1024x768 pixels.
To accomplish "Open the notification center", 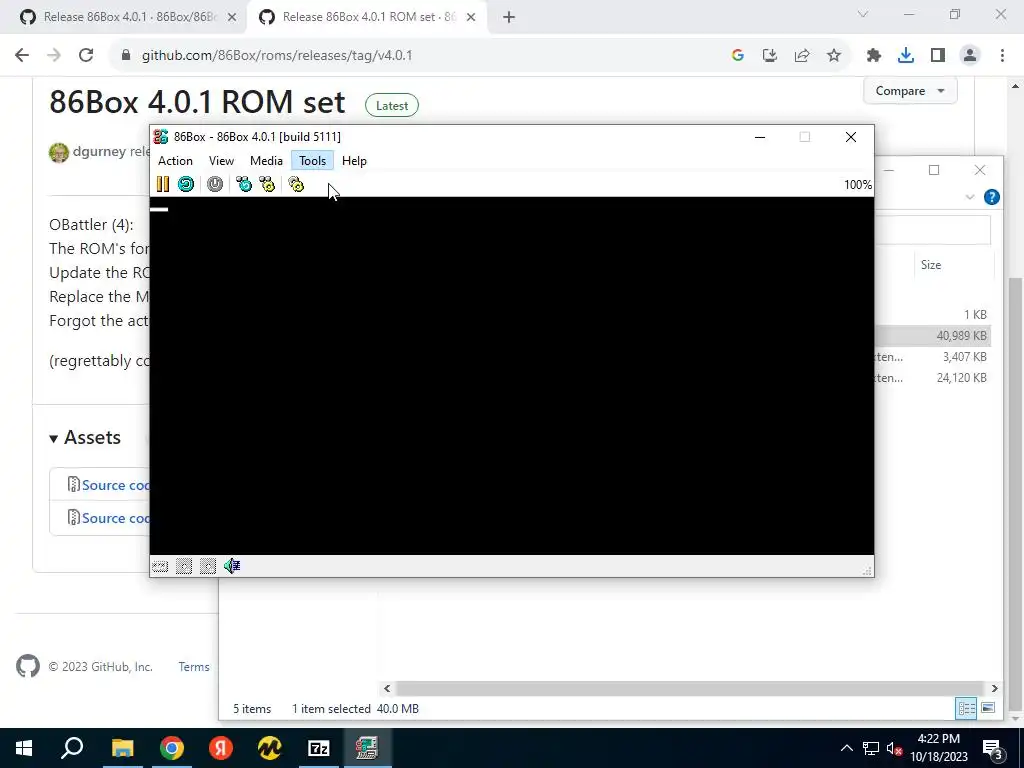I will click(x=992, y=749).
